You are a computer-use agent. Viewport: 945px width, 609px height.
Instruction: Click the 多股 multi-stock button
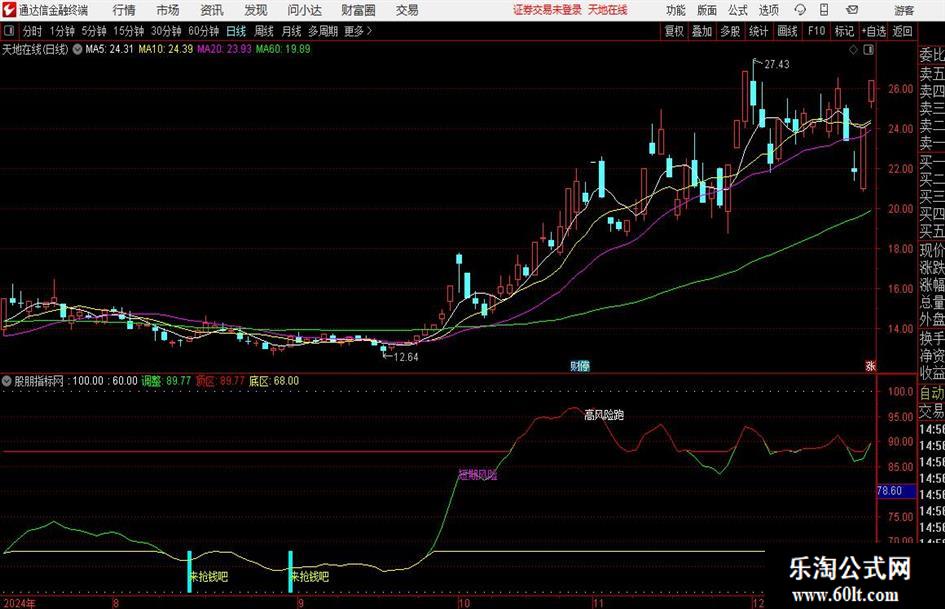[x=729, y=31]
